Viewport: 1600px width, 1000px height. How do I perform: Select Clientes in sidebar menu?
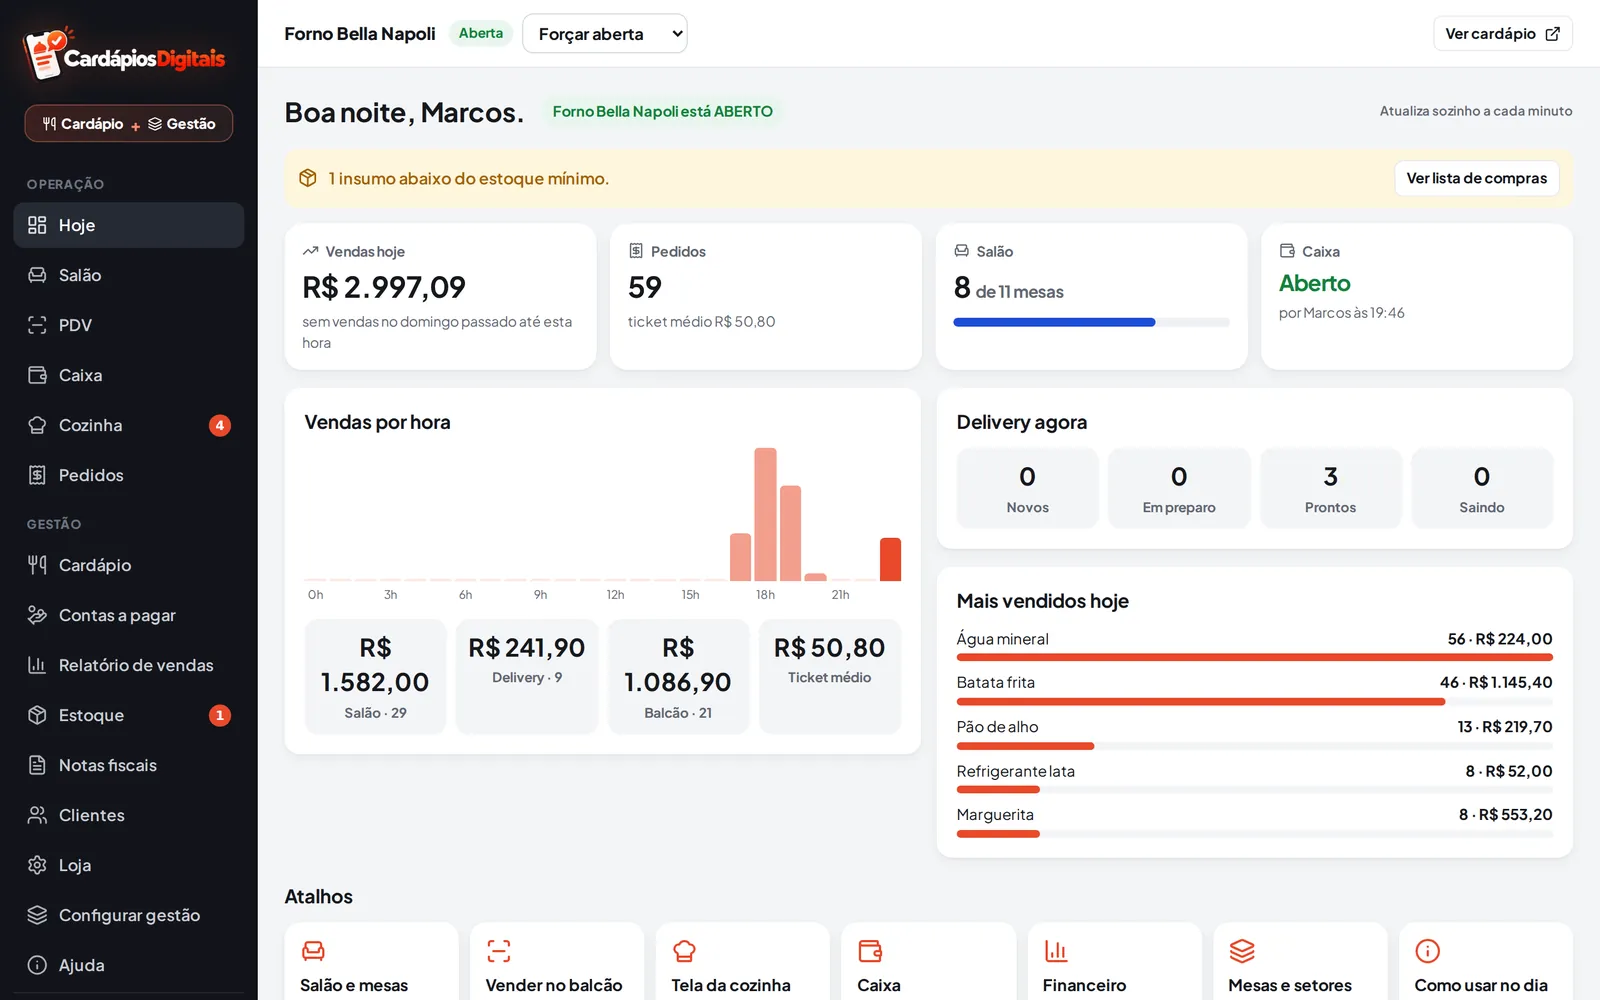tap(129, 815)
